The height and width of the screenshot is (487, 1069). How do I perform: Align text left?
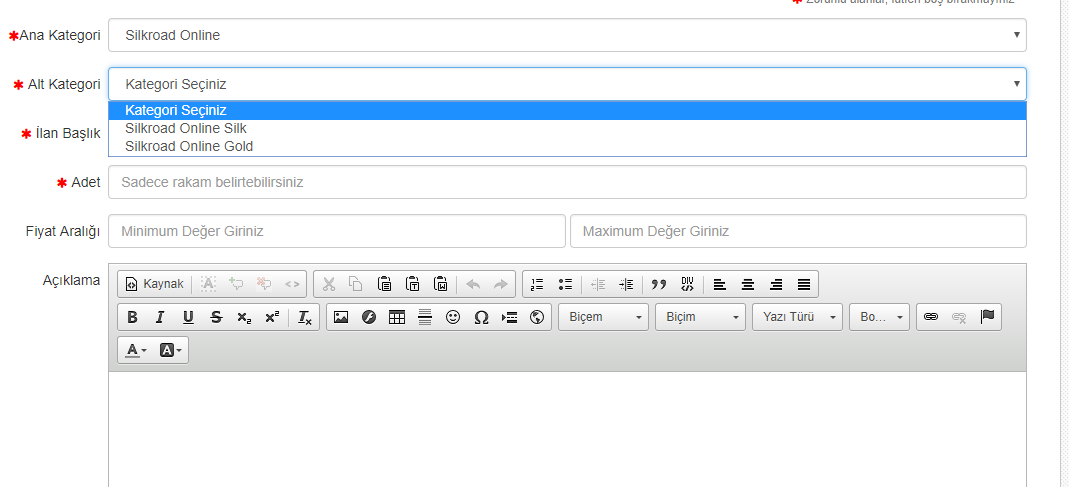pyautogui.click(x=720, y=284)
